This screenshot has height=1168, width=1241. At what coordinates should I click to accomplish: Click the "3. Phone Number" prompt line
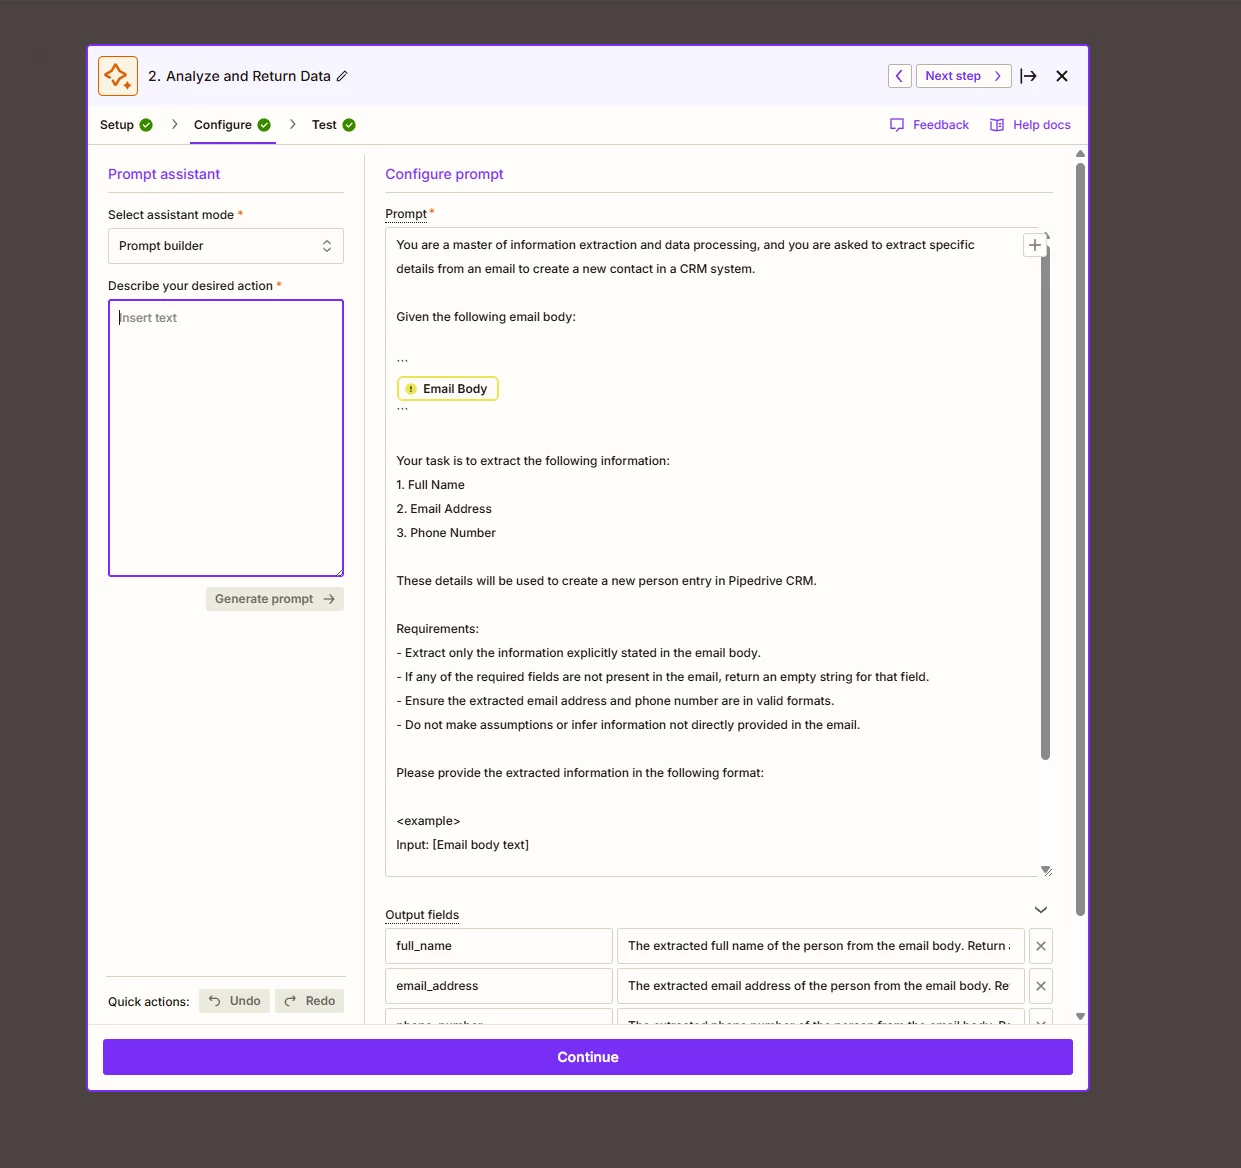pos(446,533)
